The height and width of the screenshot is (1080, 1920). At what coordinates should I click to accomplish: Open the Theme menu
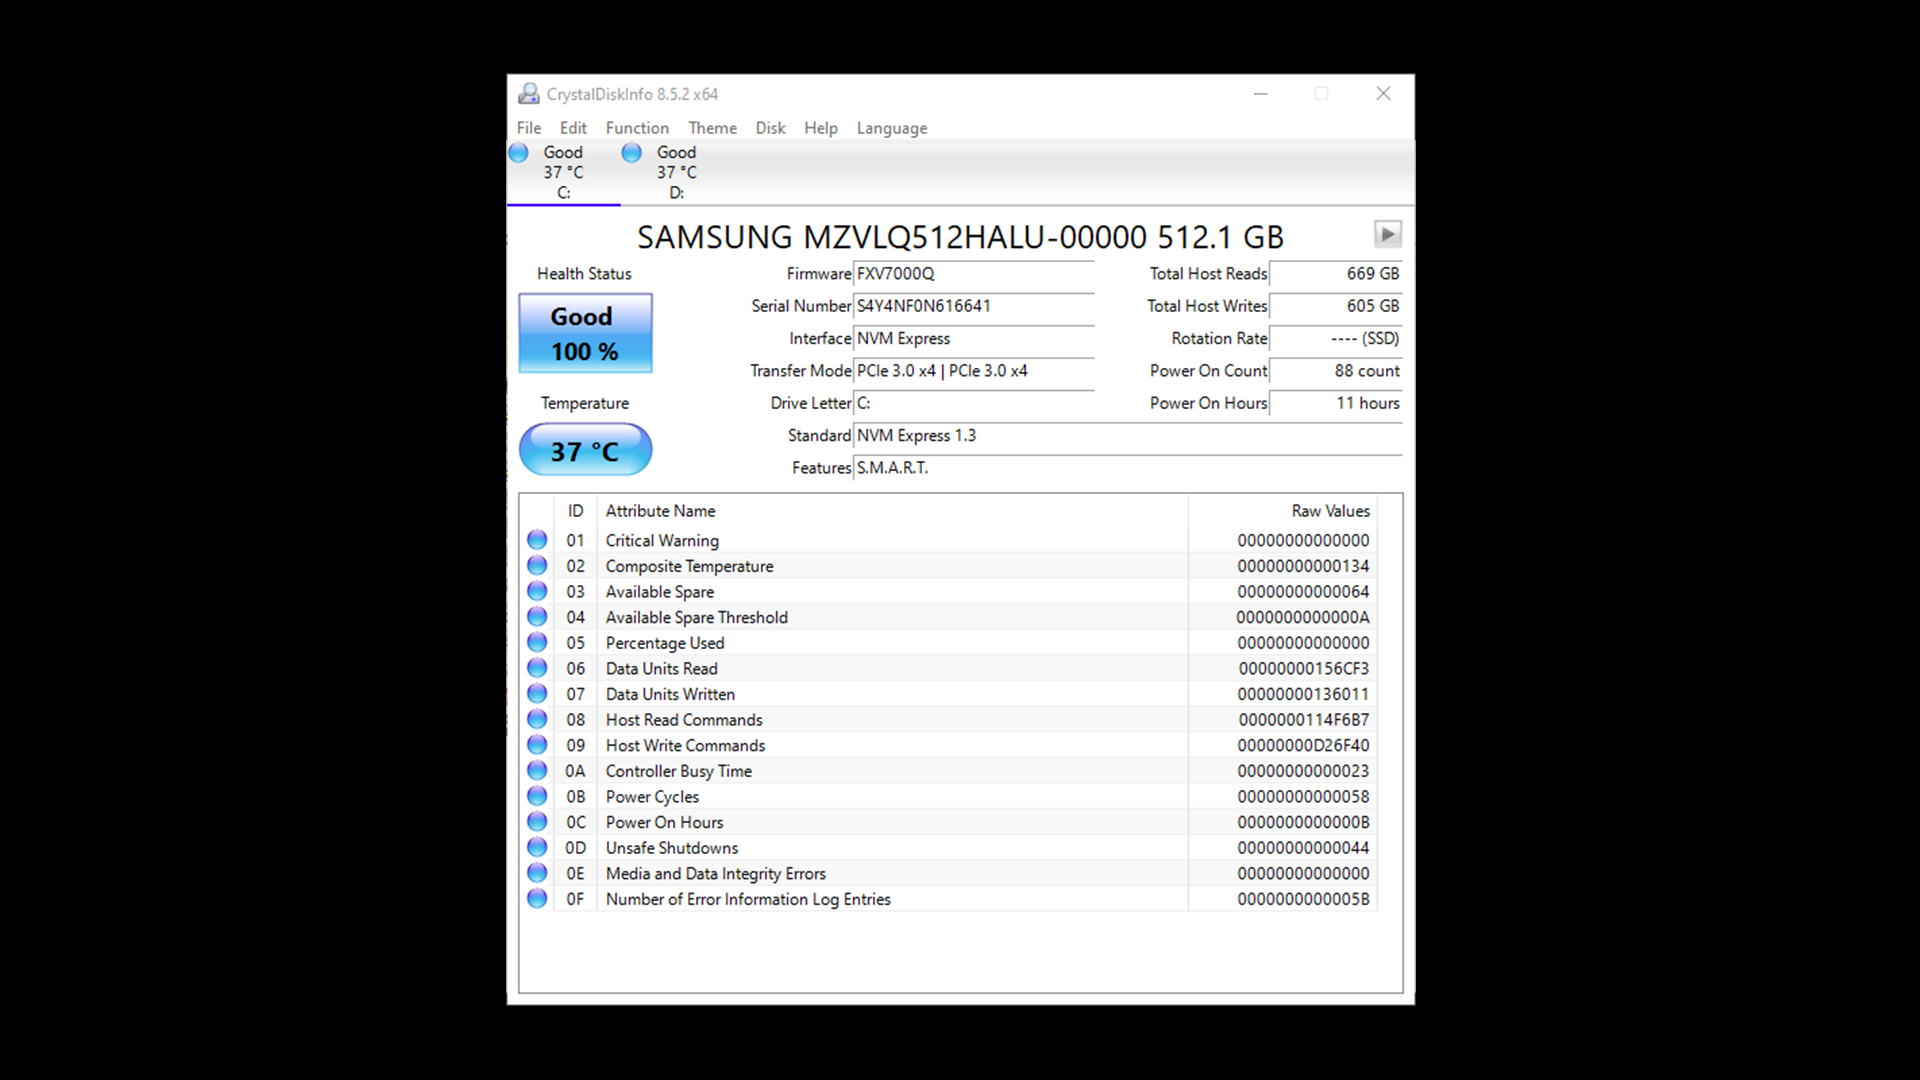pos(712,128)
